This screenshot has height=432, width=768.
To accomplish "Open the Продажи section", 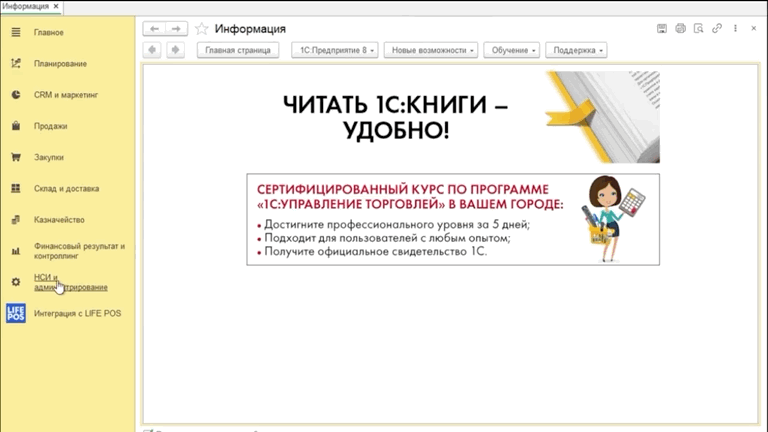I will (x=50, y=126).
